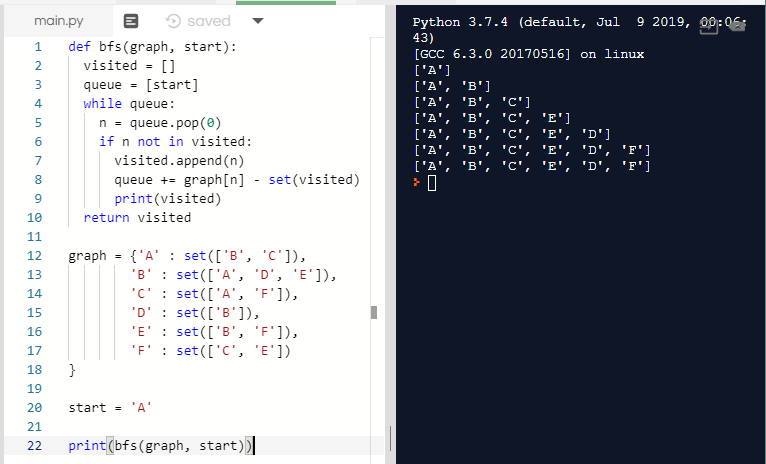Click the '[GCC 6.3.0 20170516] on linux' line
Viewport: 766px width, 464px height.
pyautogui.click(x=529, y=54)
